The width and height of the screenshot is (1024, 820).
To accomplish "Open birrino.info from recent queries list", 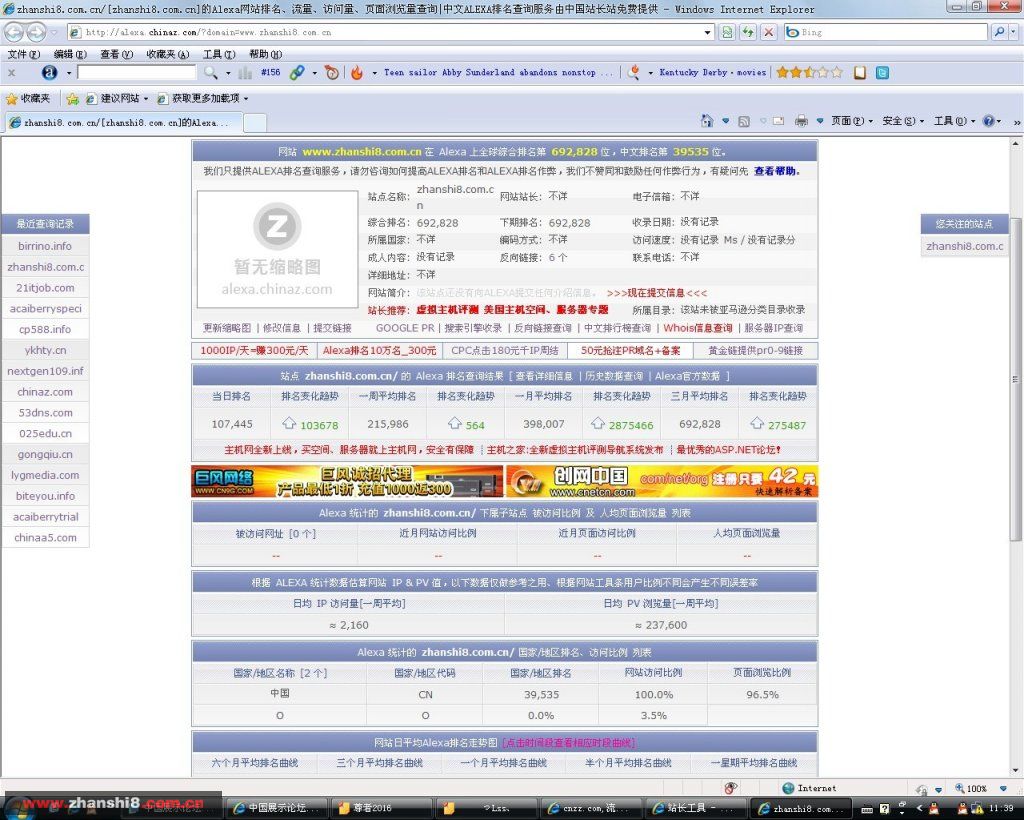I will (45, 246).
